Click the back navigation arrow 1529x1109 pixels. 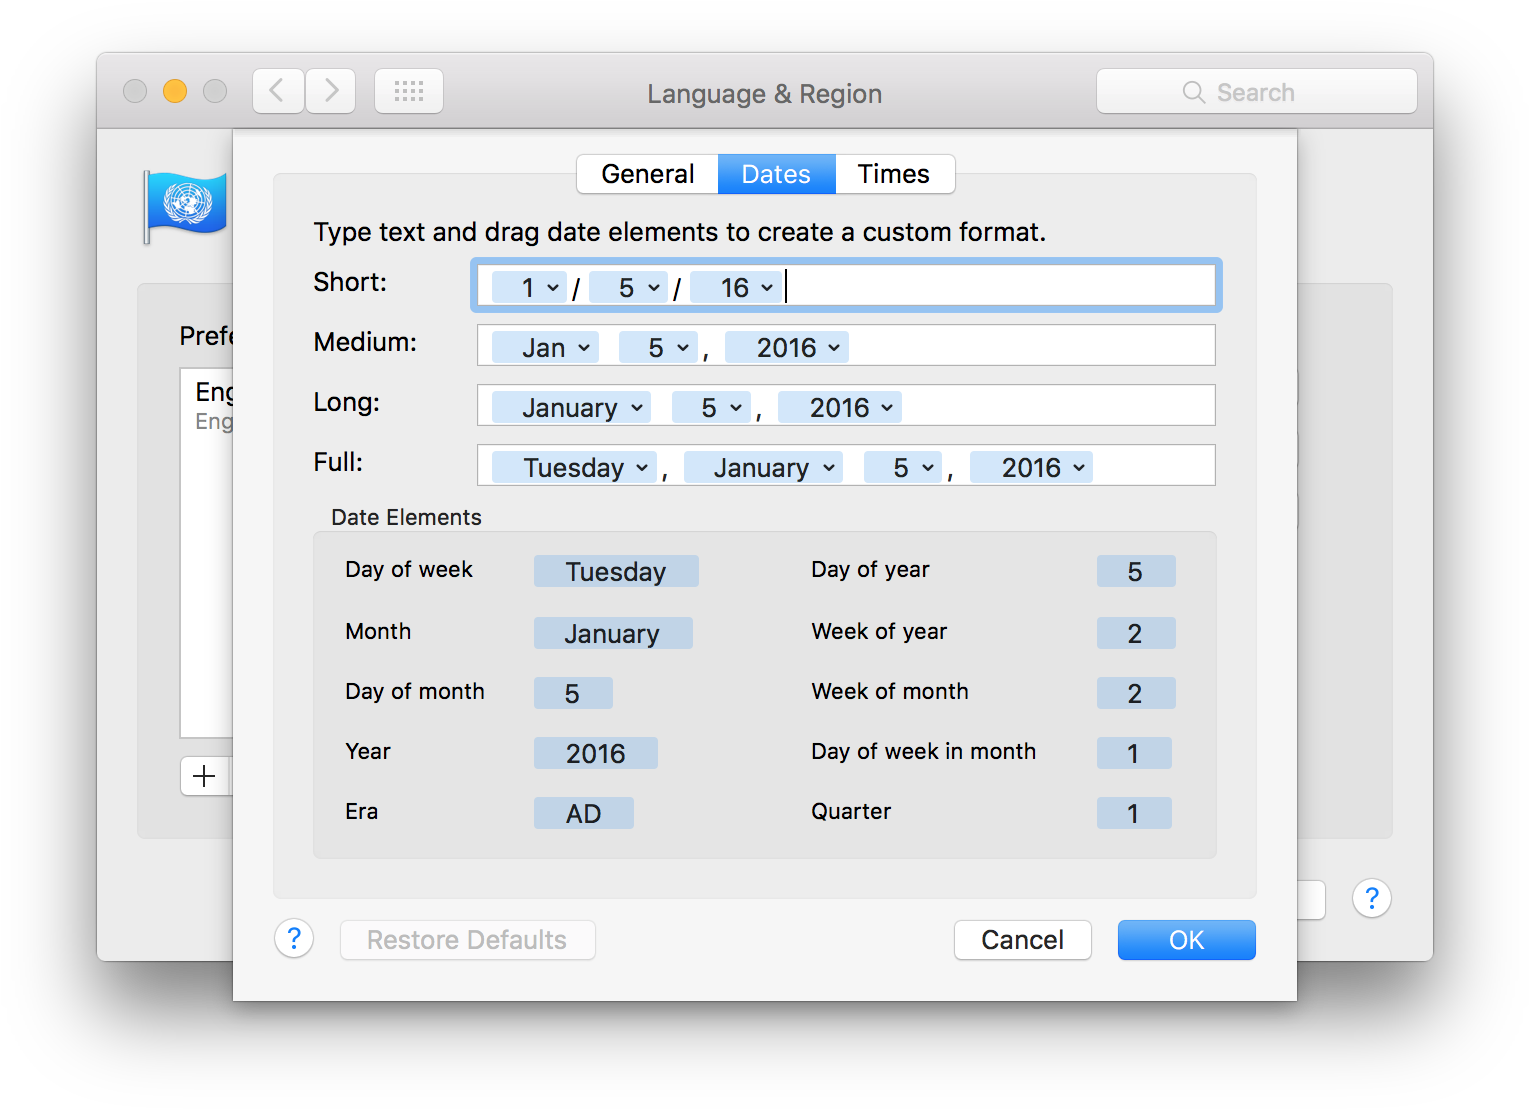tap(278, 92)
